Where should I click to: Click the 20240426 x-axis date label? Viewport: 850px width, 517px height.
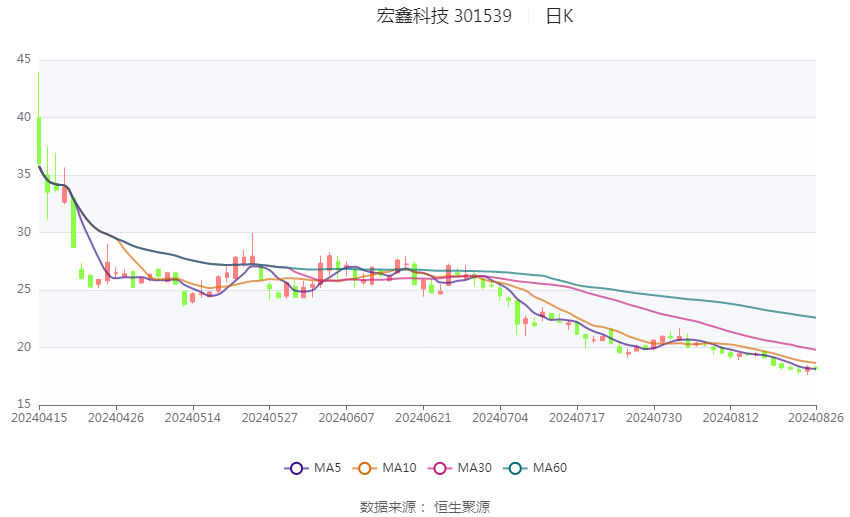(x=116, y=418)
